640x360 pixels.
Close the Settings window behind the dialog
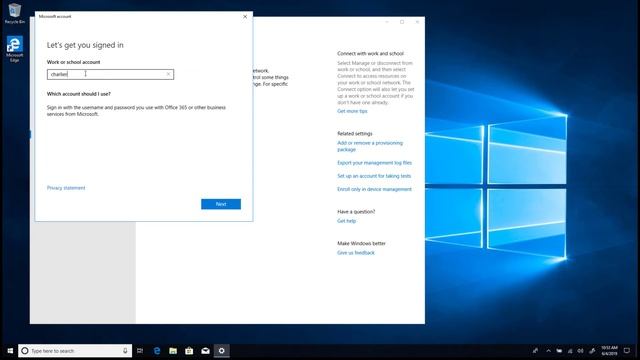click(417, 22)
